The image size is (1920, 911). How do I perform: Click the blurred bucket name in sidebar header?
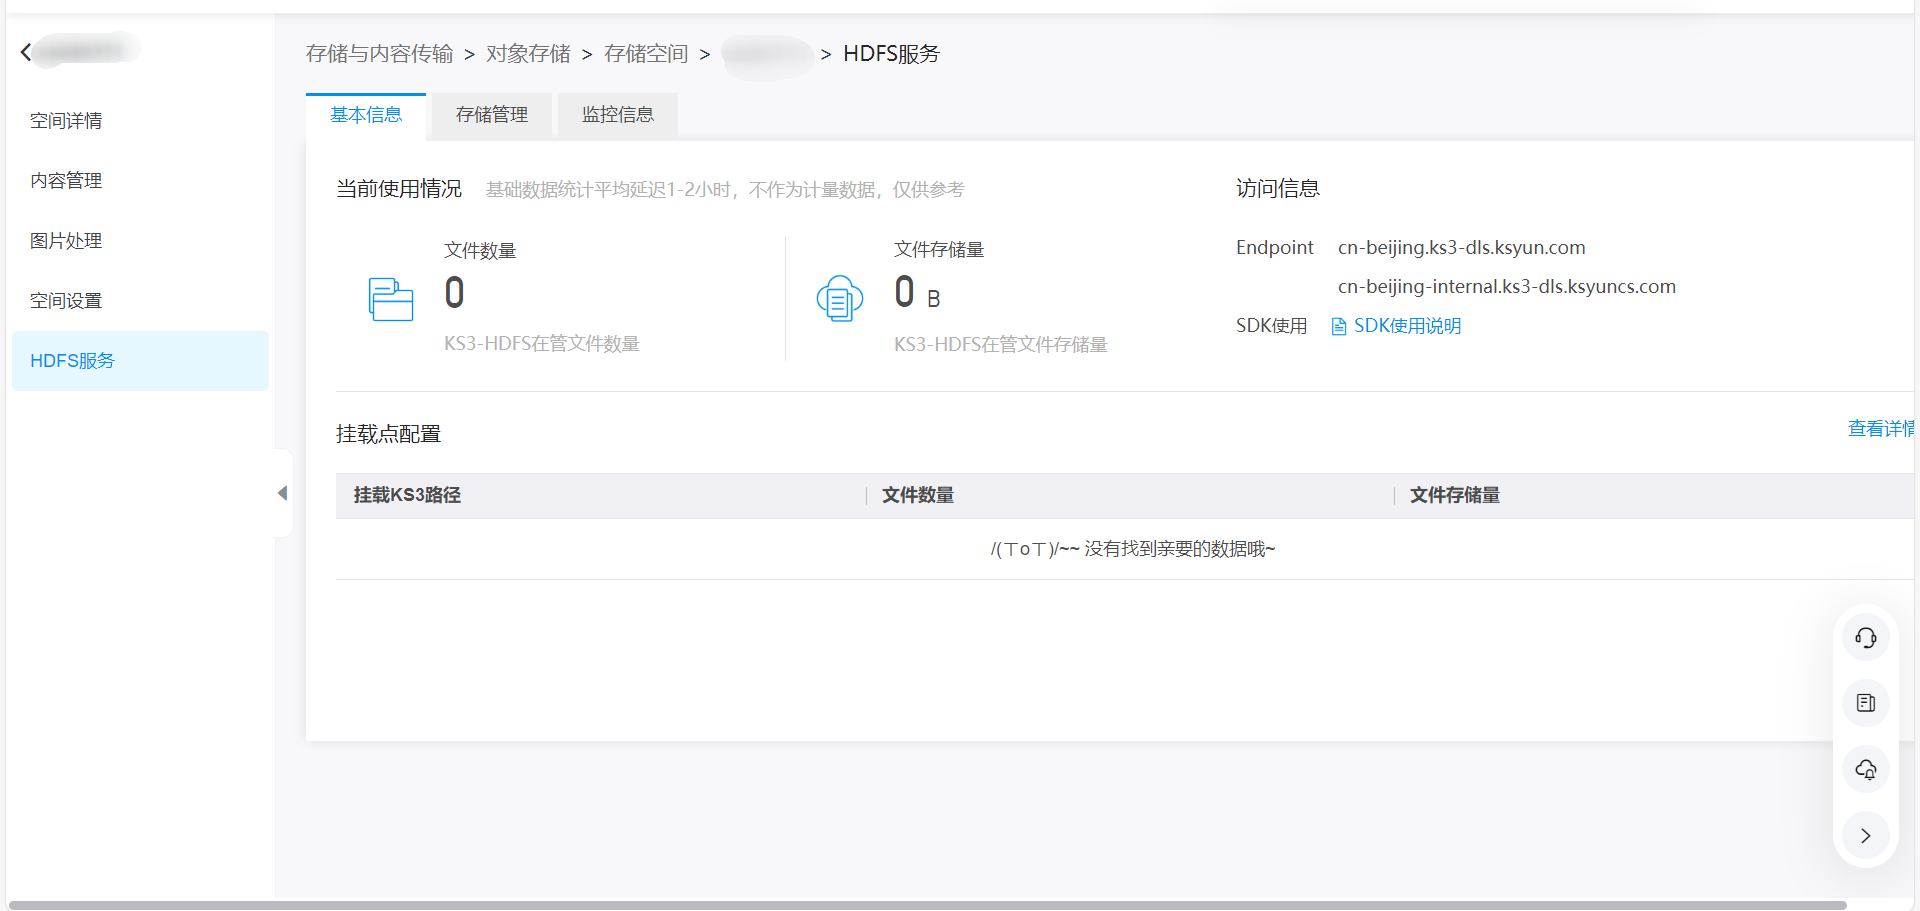click(x=88, y=50)
